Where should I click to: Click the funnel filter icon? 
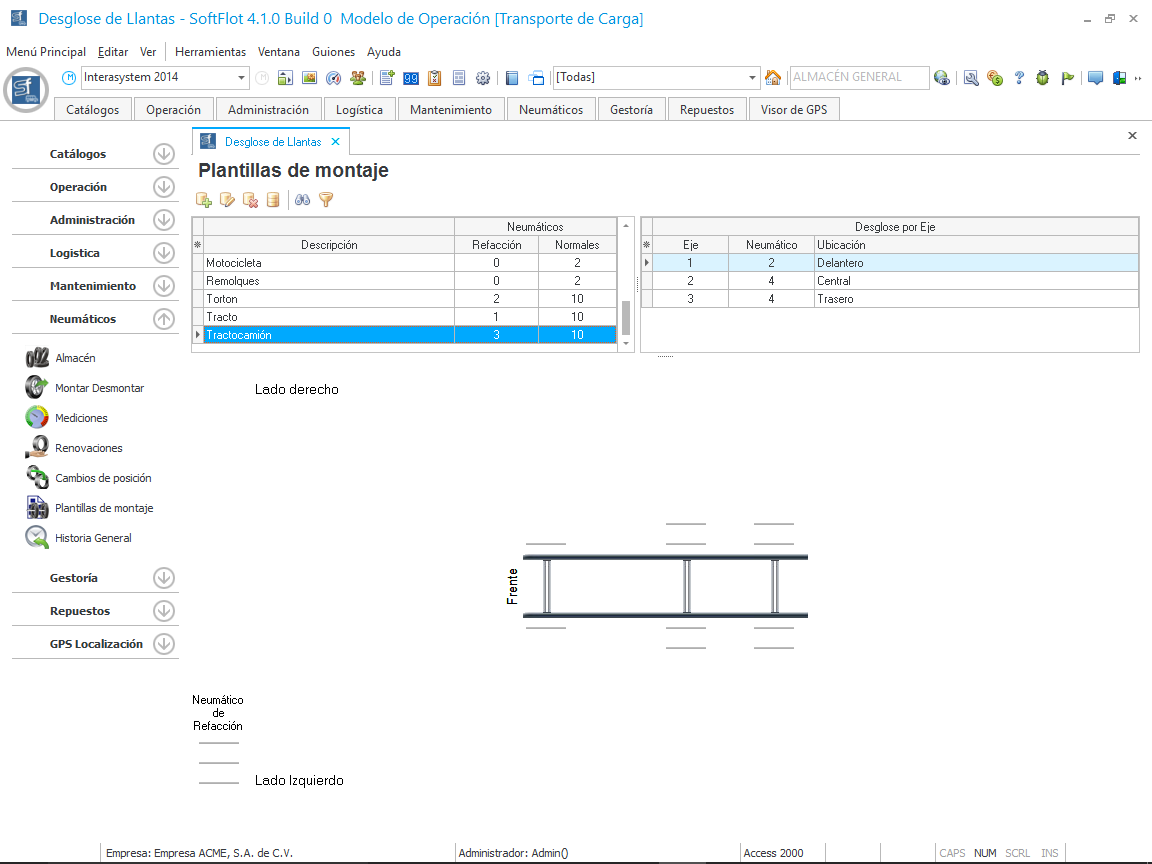coord(325,200)
